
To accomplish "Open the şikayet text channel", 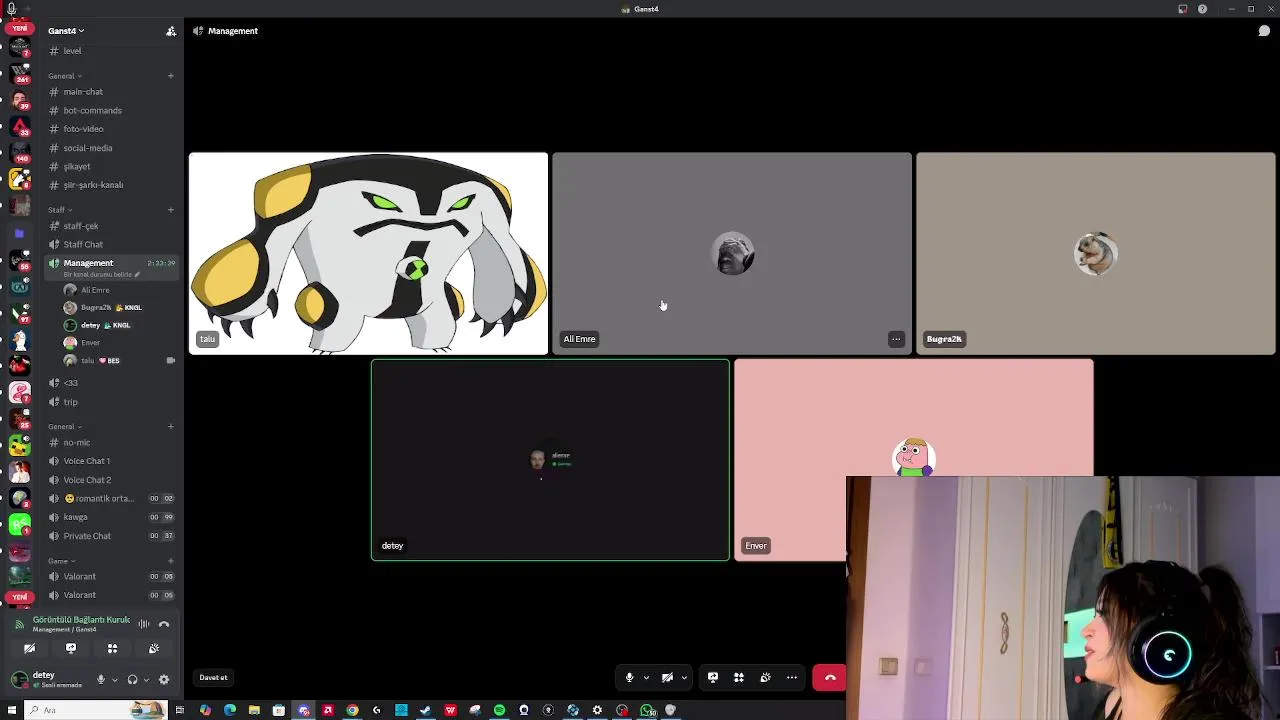I will click(112, 167).
